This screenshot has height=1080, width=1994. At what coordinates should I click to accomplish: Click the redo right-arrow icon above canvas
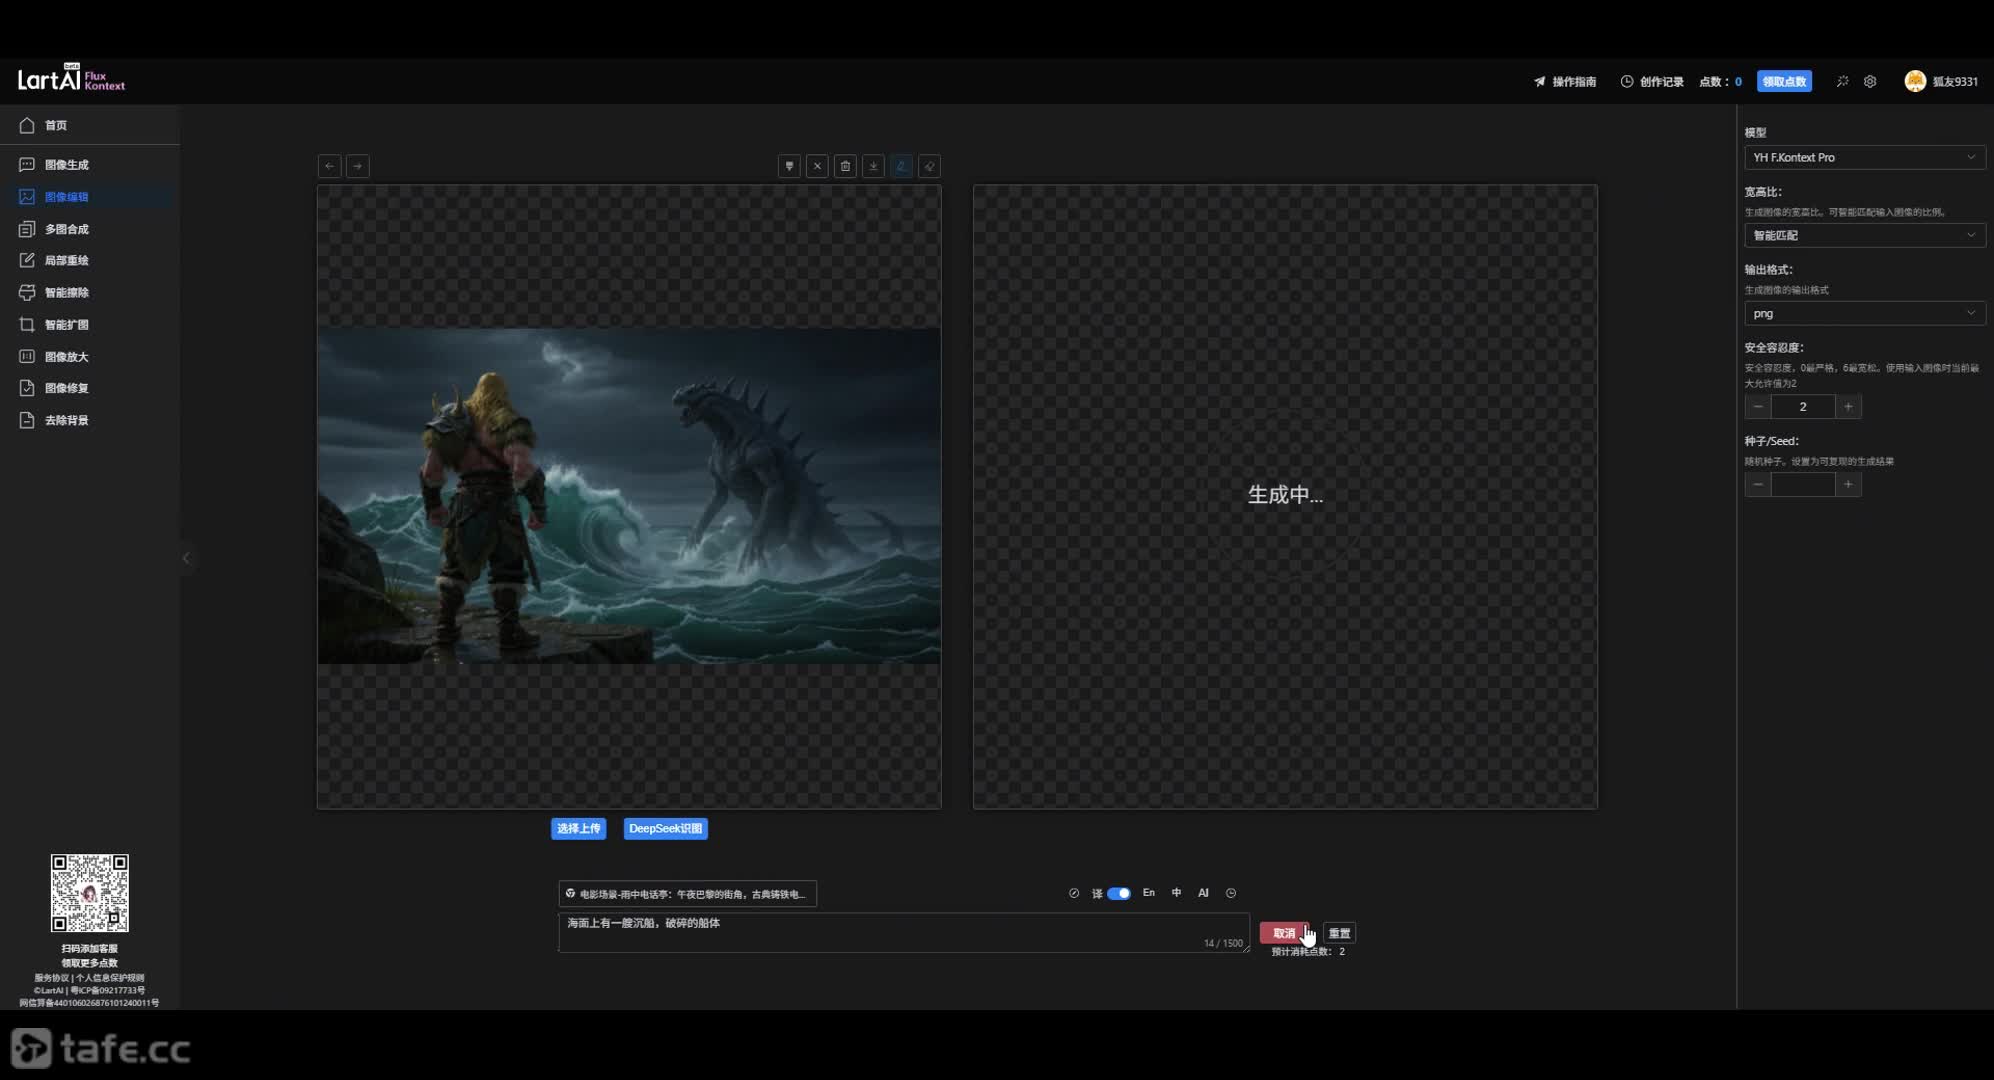click(357, 166)
